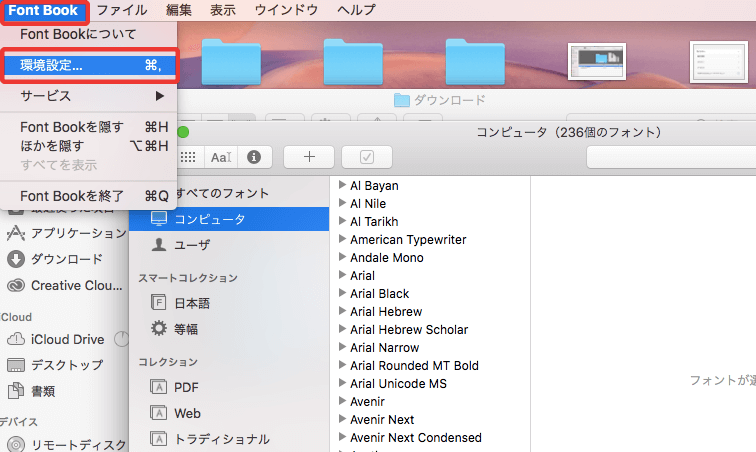Click Font Bookを終了 to quit
Image resolution: width=756 pixels, height=452 pixels.
[90, 196]
